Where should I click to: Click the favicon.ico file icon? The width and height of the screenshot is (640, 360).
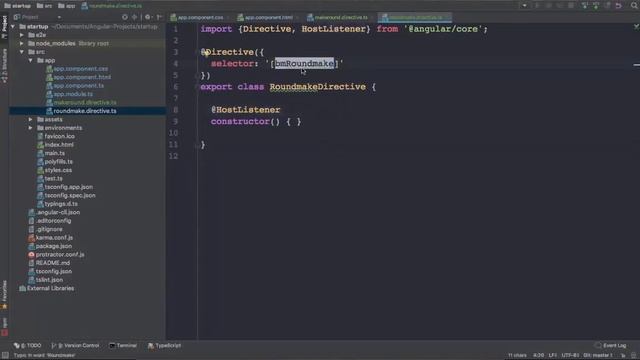(x=40, y=136)
